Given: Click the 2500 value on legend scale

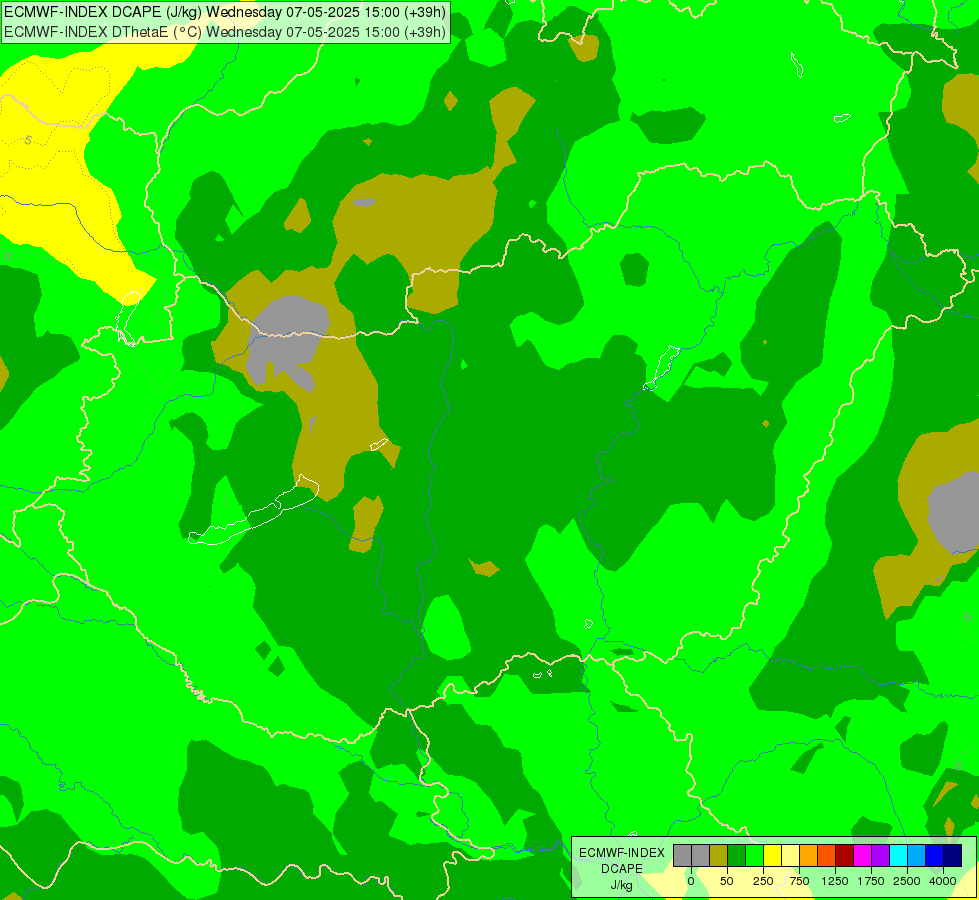Looking at the screenshot, I should click(907, 881).
